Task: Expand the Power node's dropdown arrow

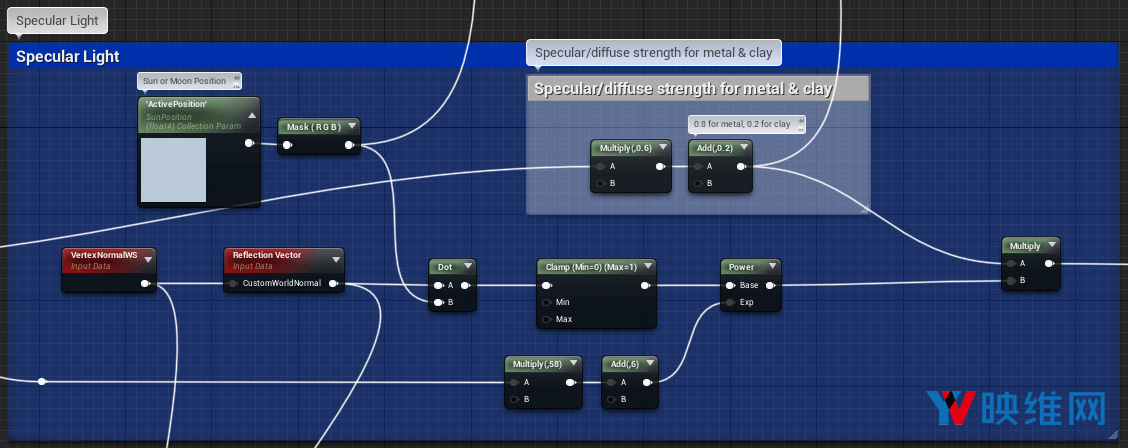Action: click(x=772, y=267)
